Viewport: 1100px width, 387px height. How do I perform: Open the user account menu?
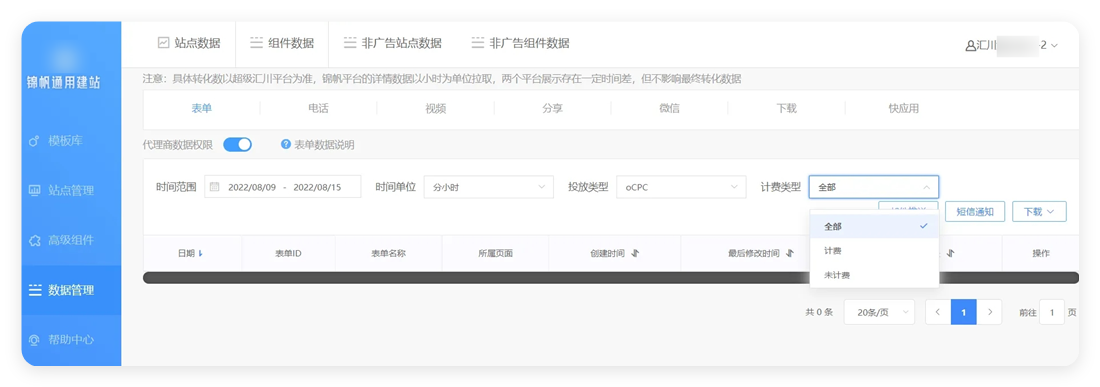coord(1012,45)
